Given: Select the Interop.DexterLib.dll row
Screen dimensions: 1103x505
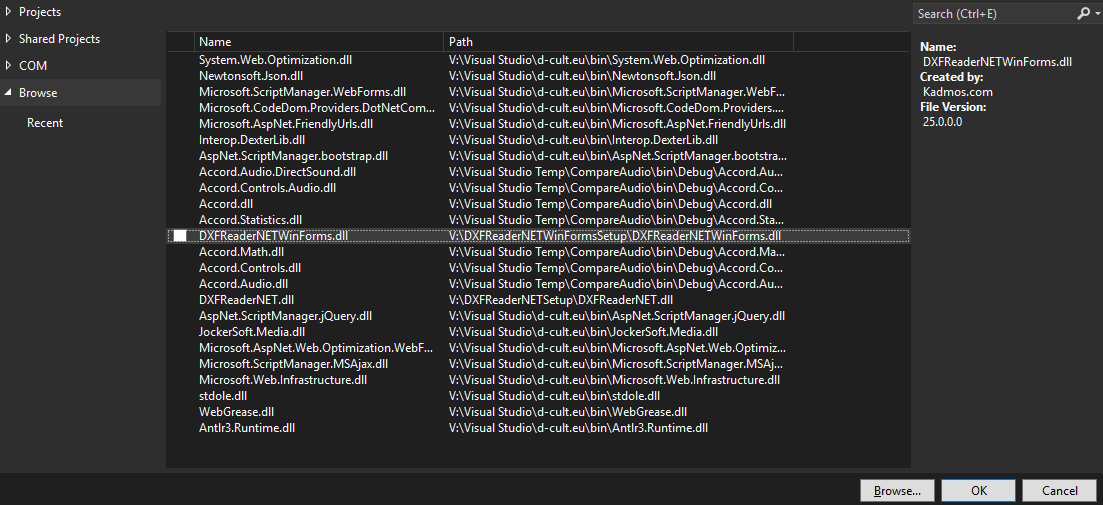Looking at the screenshot, I should point(538,140).
